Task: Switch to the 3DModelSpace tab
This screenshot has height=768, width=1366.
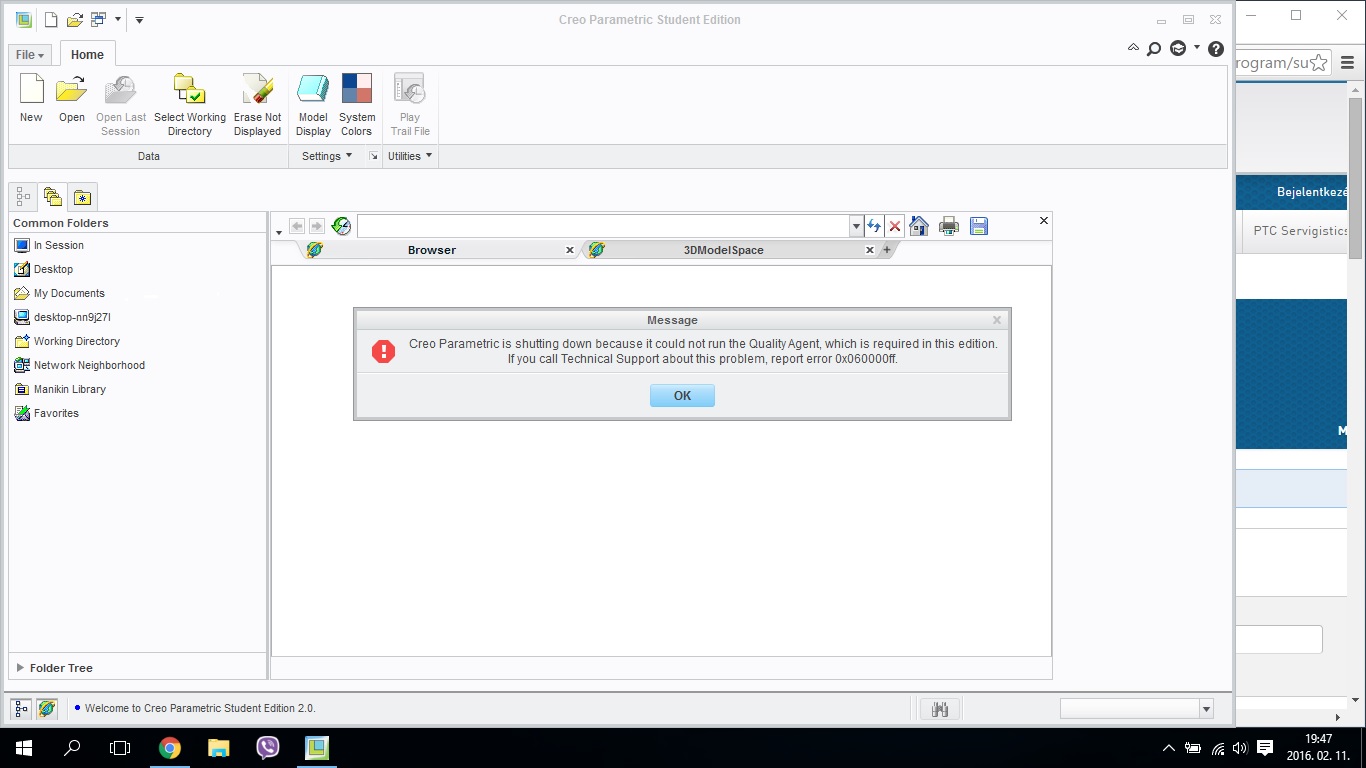Action: [723, 250]
